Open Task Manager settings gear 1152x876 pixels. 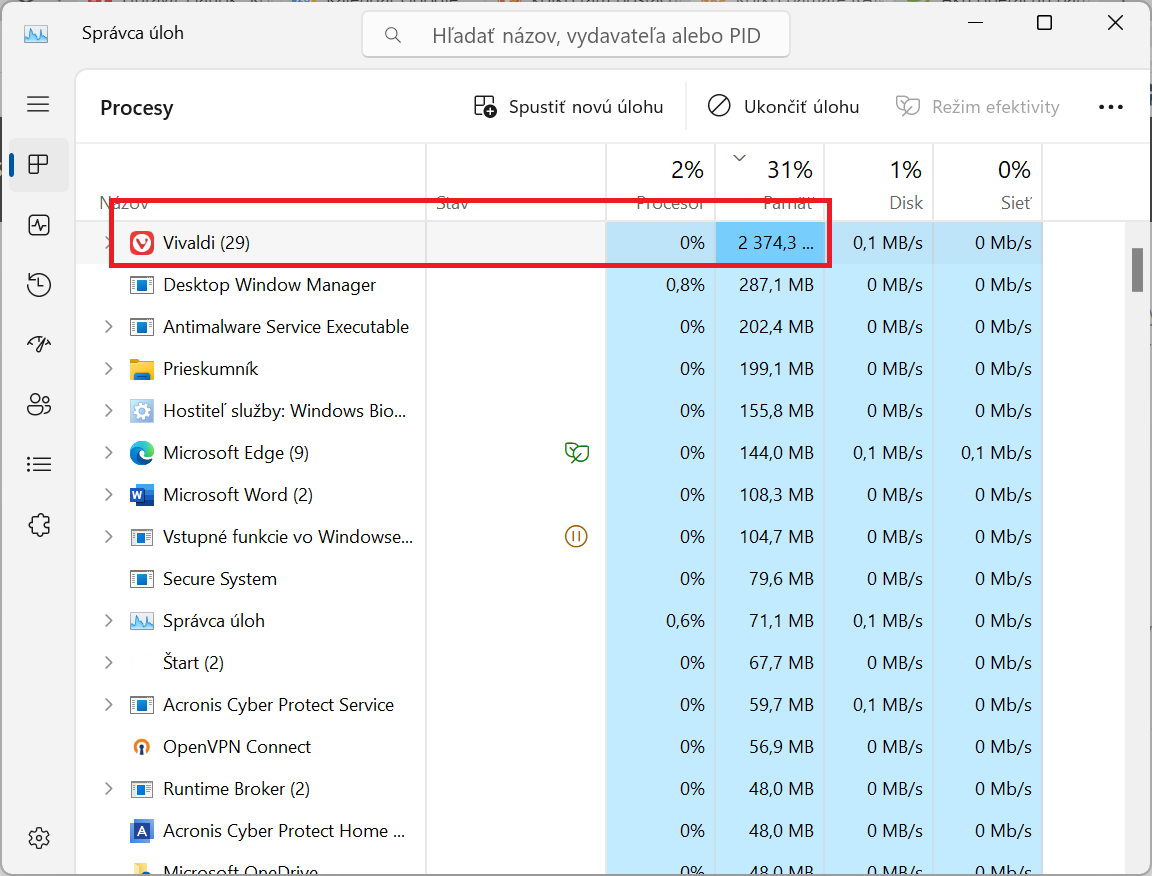(39, 837)
